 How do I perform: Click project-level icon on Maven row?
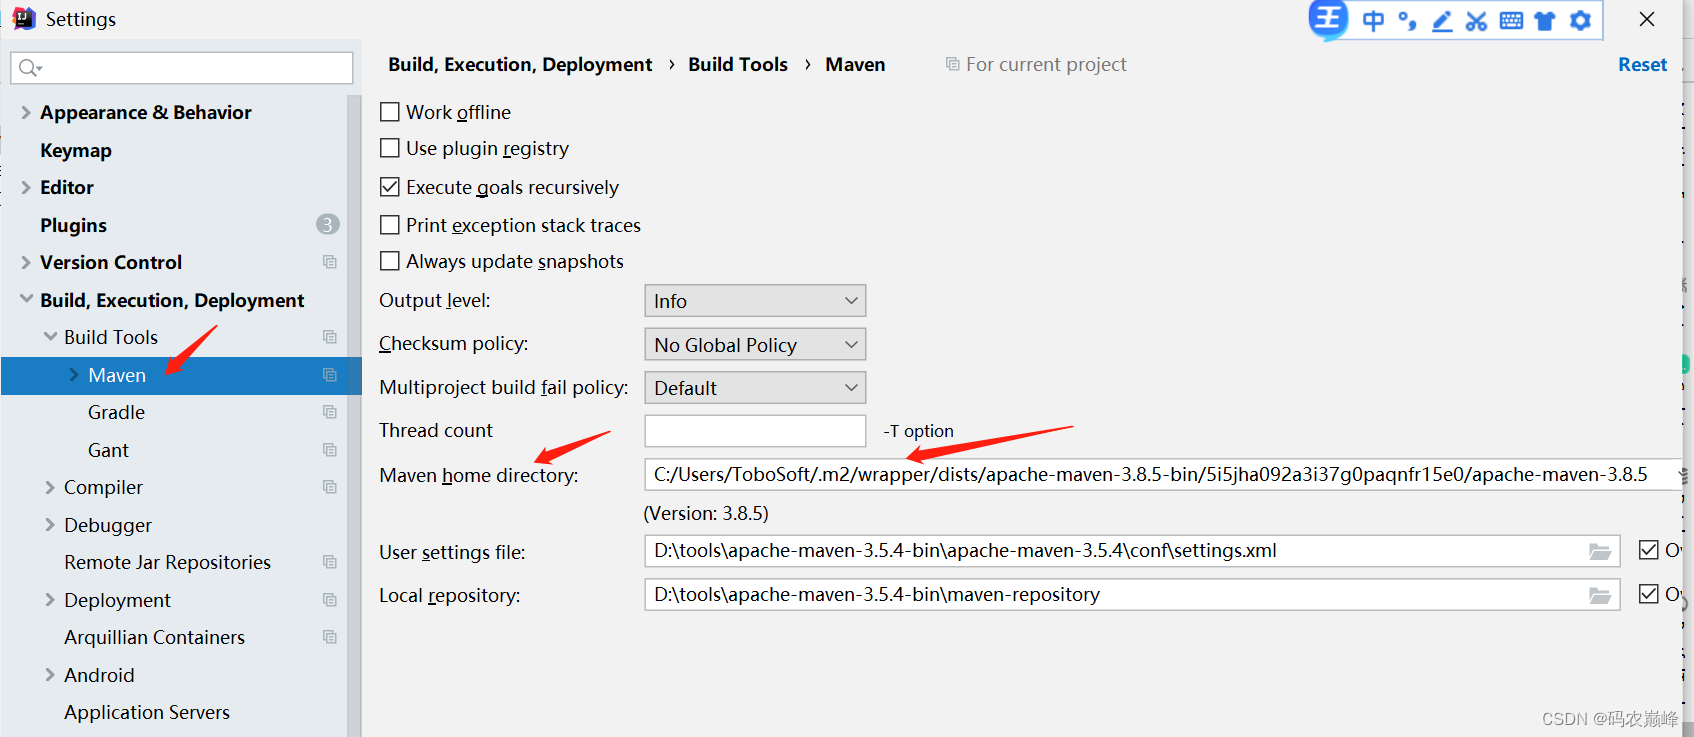[329, 375]
